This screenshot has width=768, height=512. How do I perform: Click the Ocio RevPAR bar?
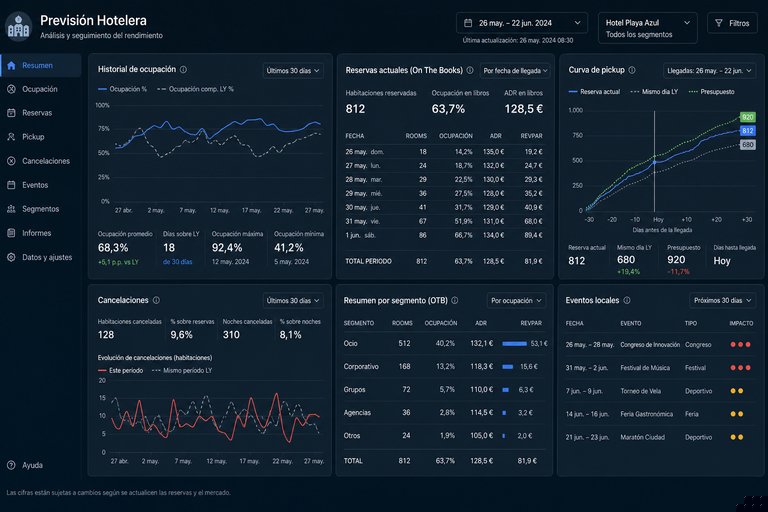[514, 343]
